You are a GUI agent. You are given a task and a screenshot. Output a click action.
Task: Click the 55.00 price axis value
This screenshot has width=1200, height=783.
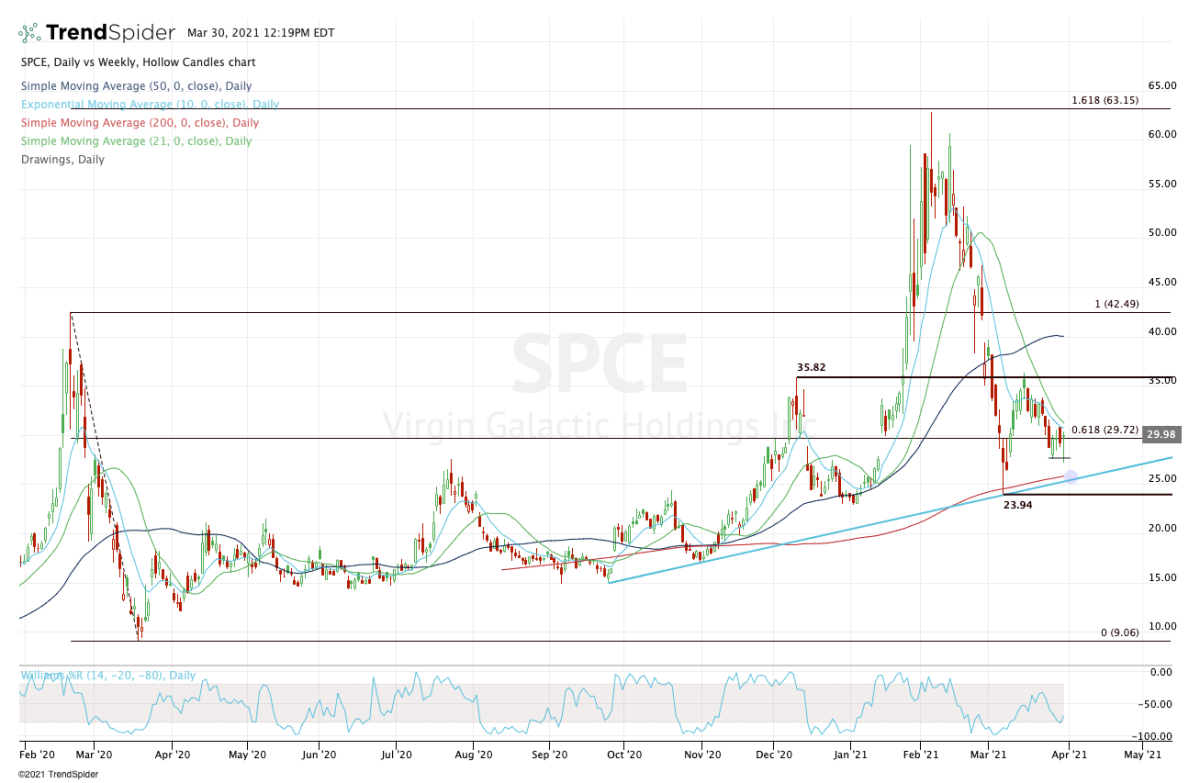(1161, 184)
